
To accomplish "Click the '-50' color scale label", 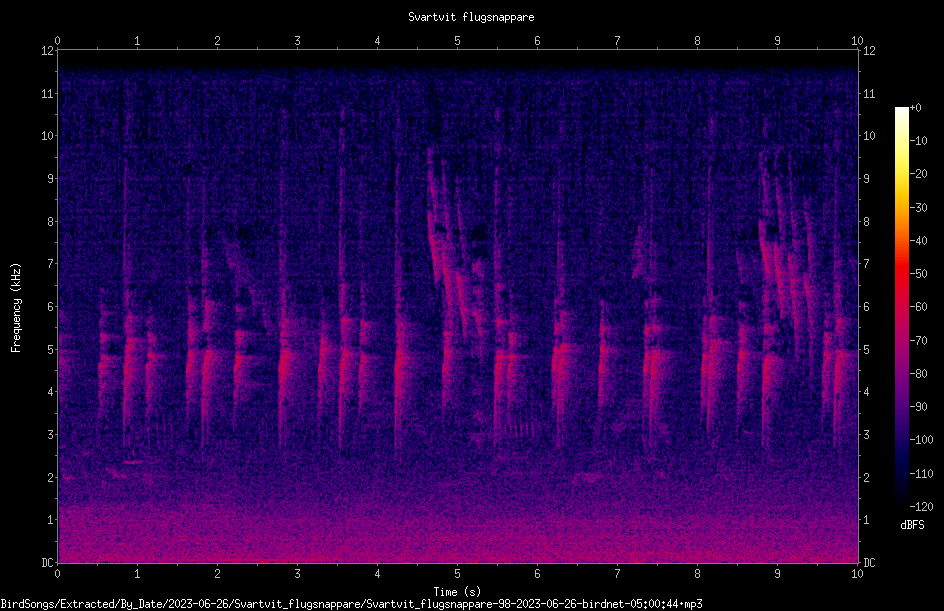I will pos(919,274).
